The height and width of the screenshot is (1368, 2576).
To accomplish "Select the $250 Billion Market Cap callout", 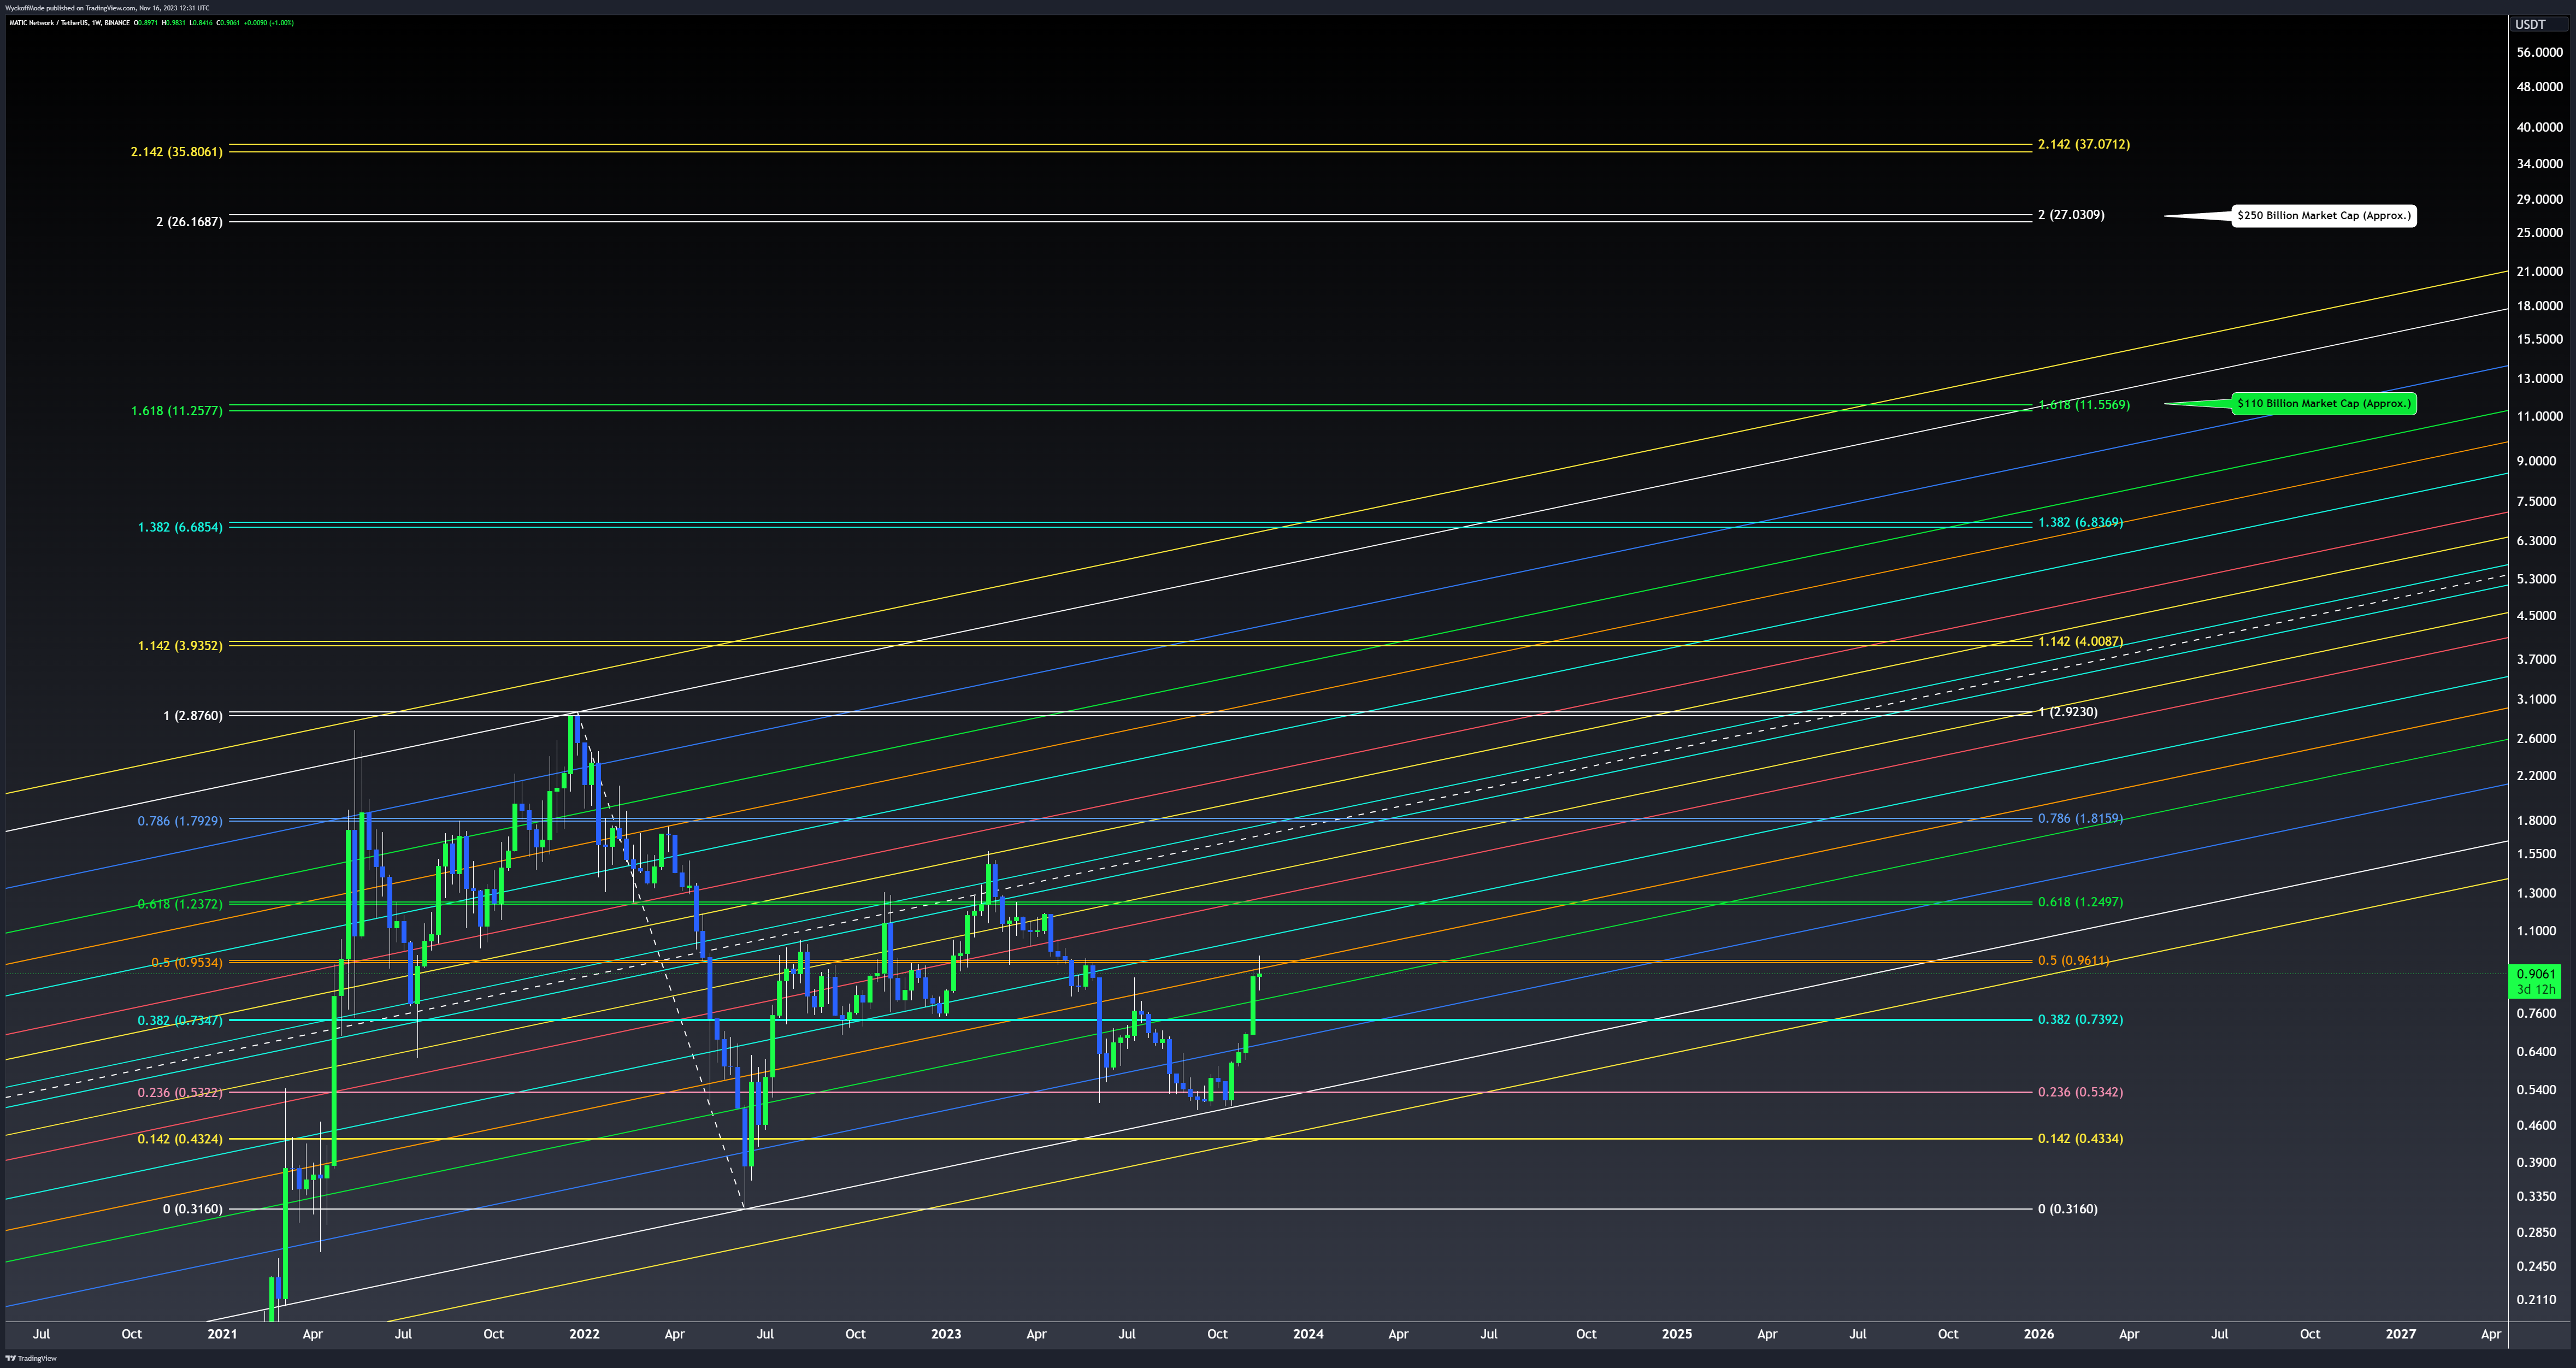I will tap(2324, 215).
